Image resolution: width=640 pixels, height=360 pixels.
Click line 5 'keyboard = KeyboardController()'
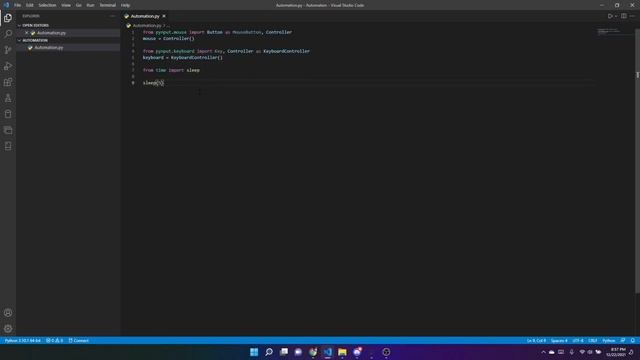click(x=182, y=58)
